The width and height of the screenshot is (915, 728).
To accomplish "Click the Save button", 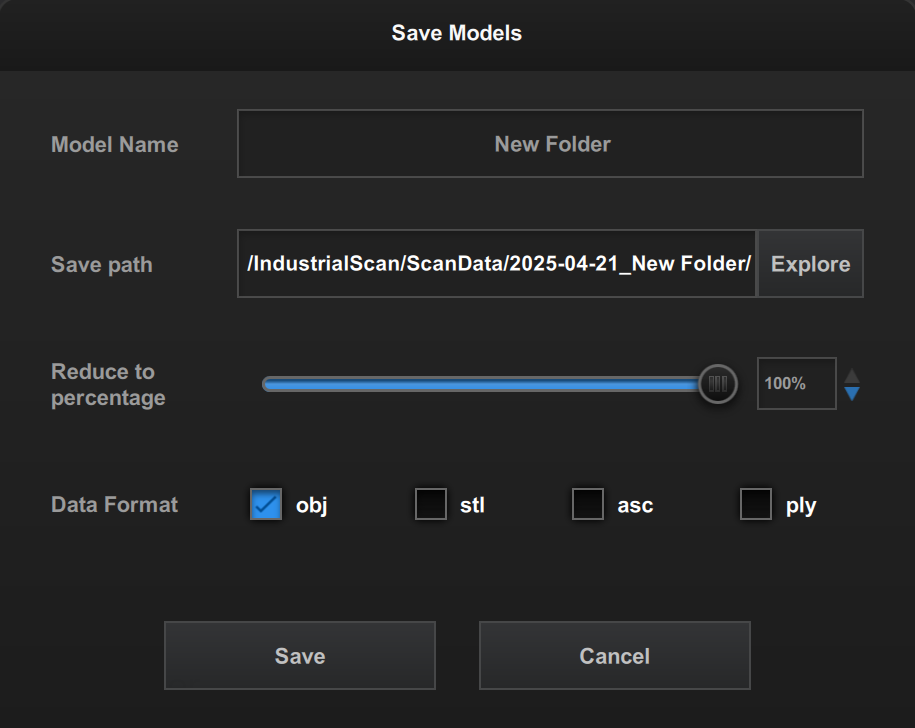I will point(300,656).
